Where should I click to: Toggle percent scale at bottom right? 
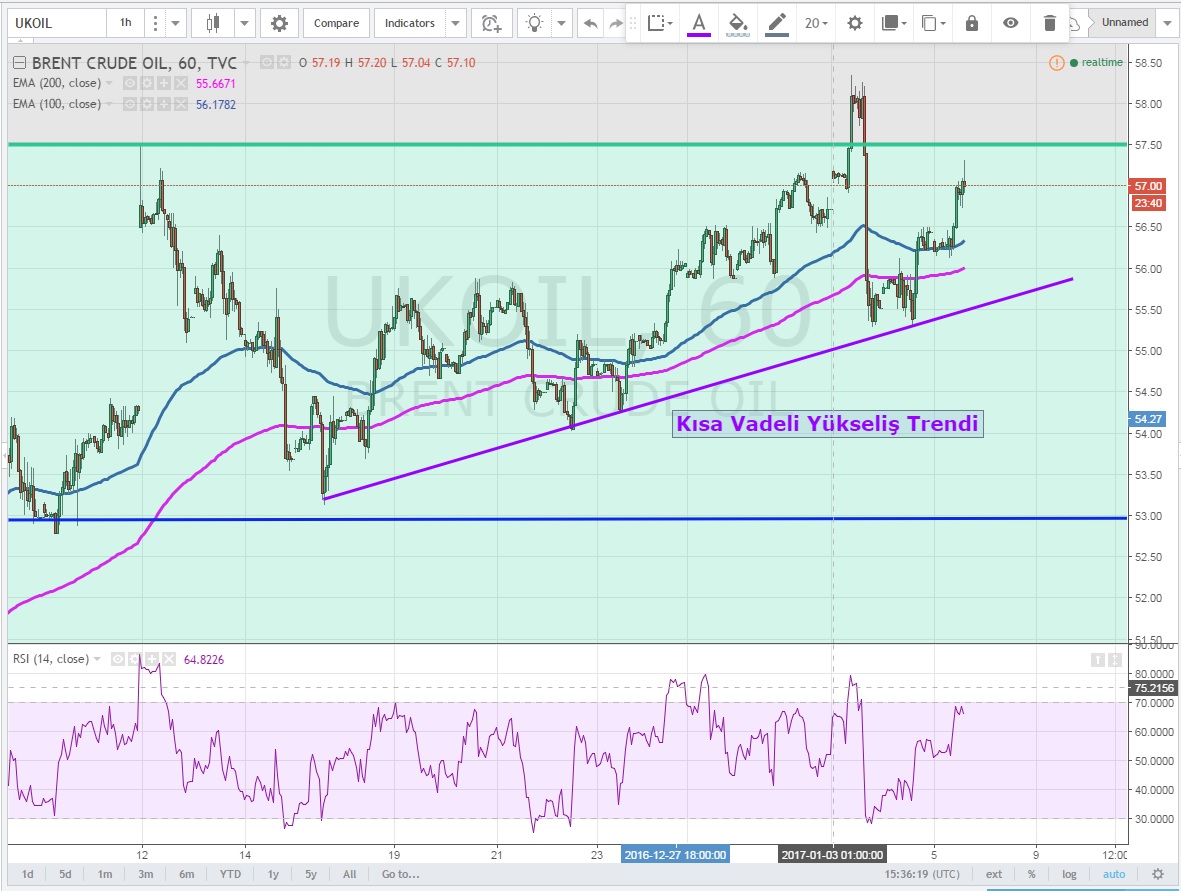(x=1031, y=874)
